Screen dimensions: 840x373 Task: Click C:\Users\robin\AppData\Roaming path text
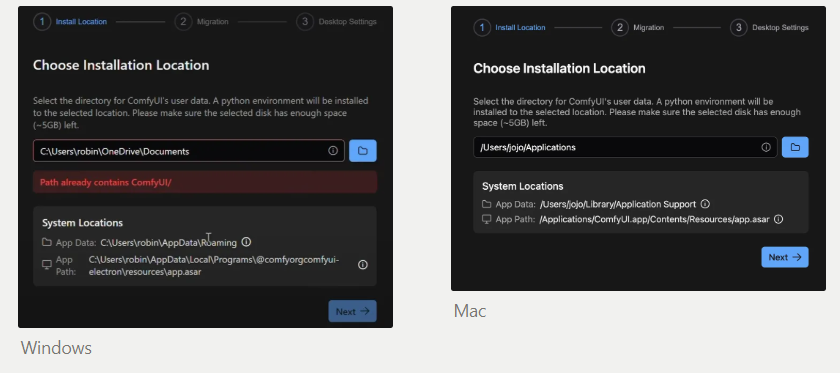coord(168,243)
